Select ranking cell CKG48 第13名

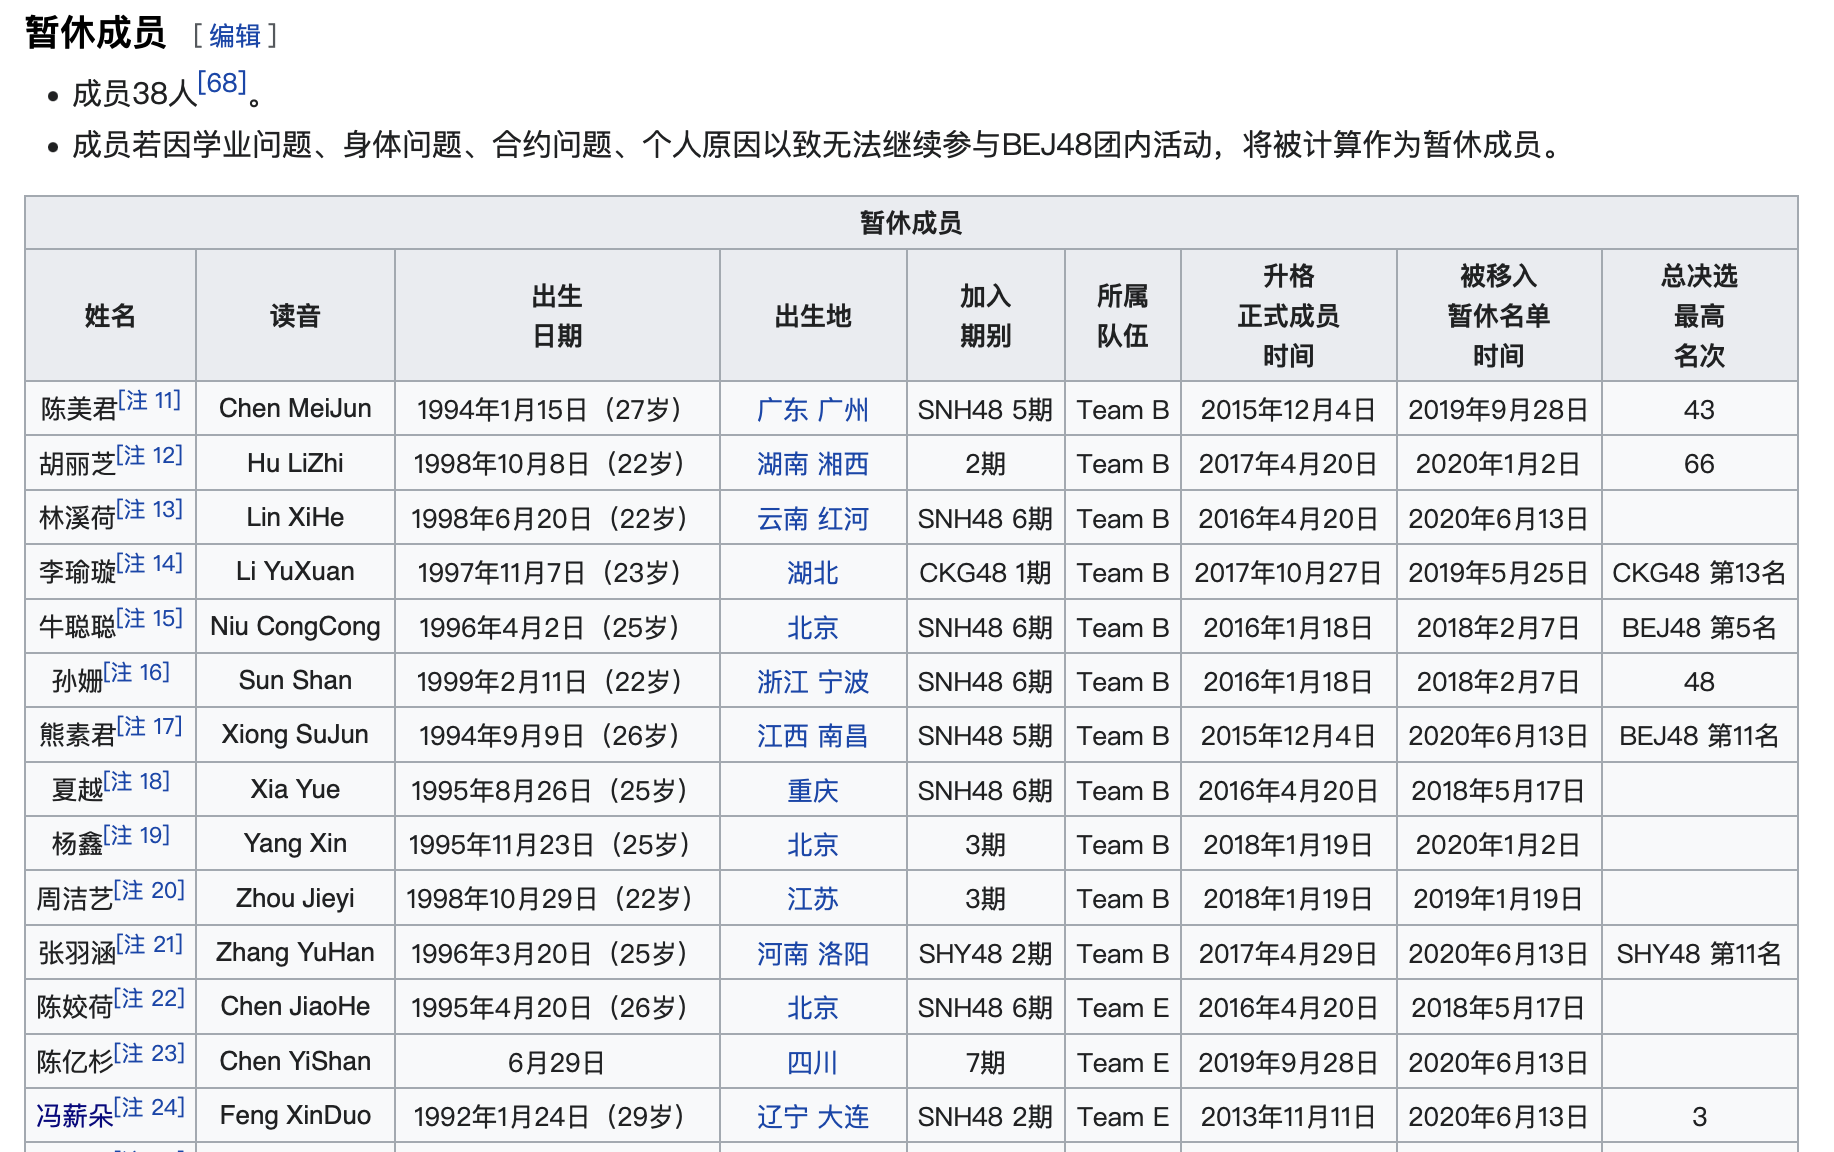click(1699, 573)
